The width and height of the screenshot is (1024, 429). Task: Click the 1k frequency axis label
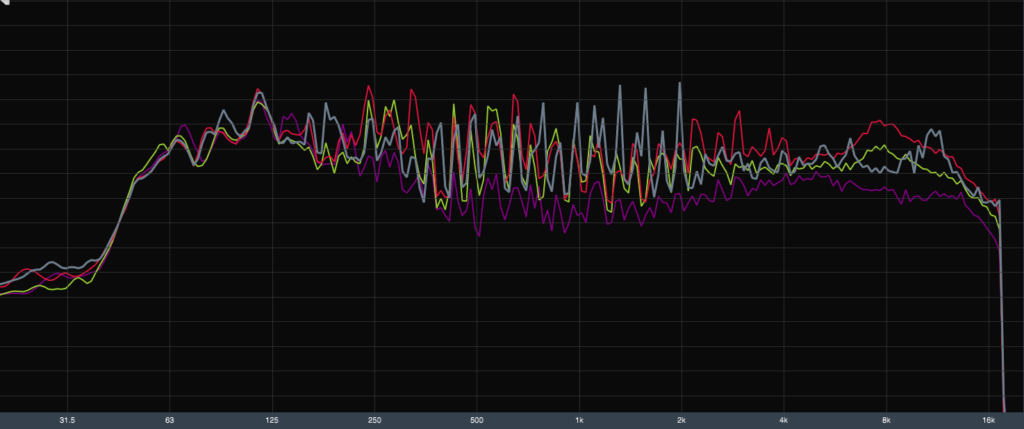point(580,420)
